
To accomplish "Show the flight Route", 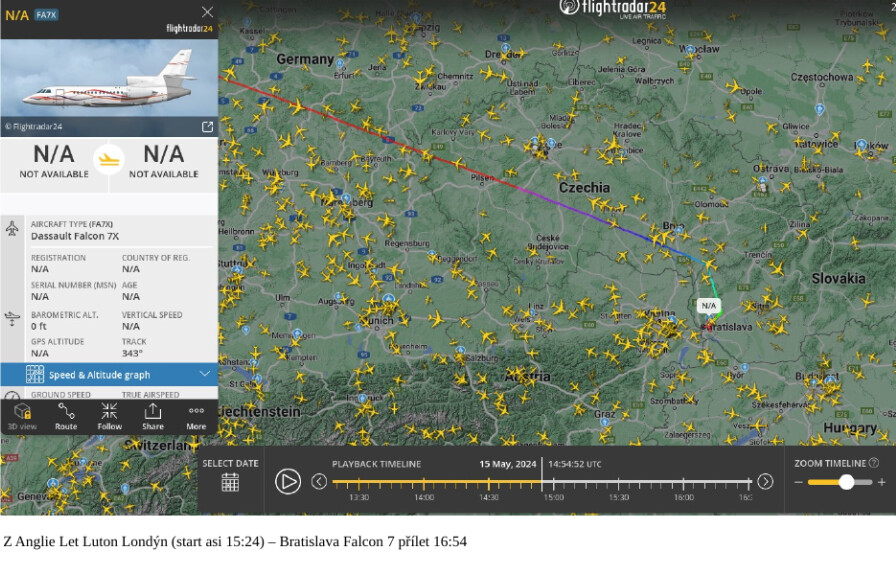I will [66, 416].
